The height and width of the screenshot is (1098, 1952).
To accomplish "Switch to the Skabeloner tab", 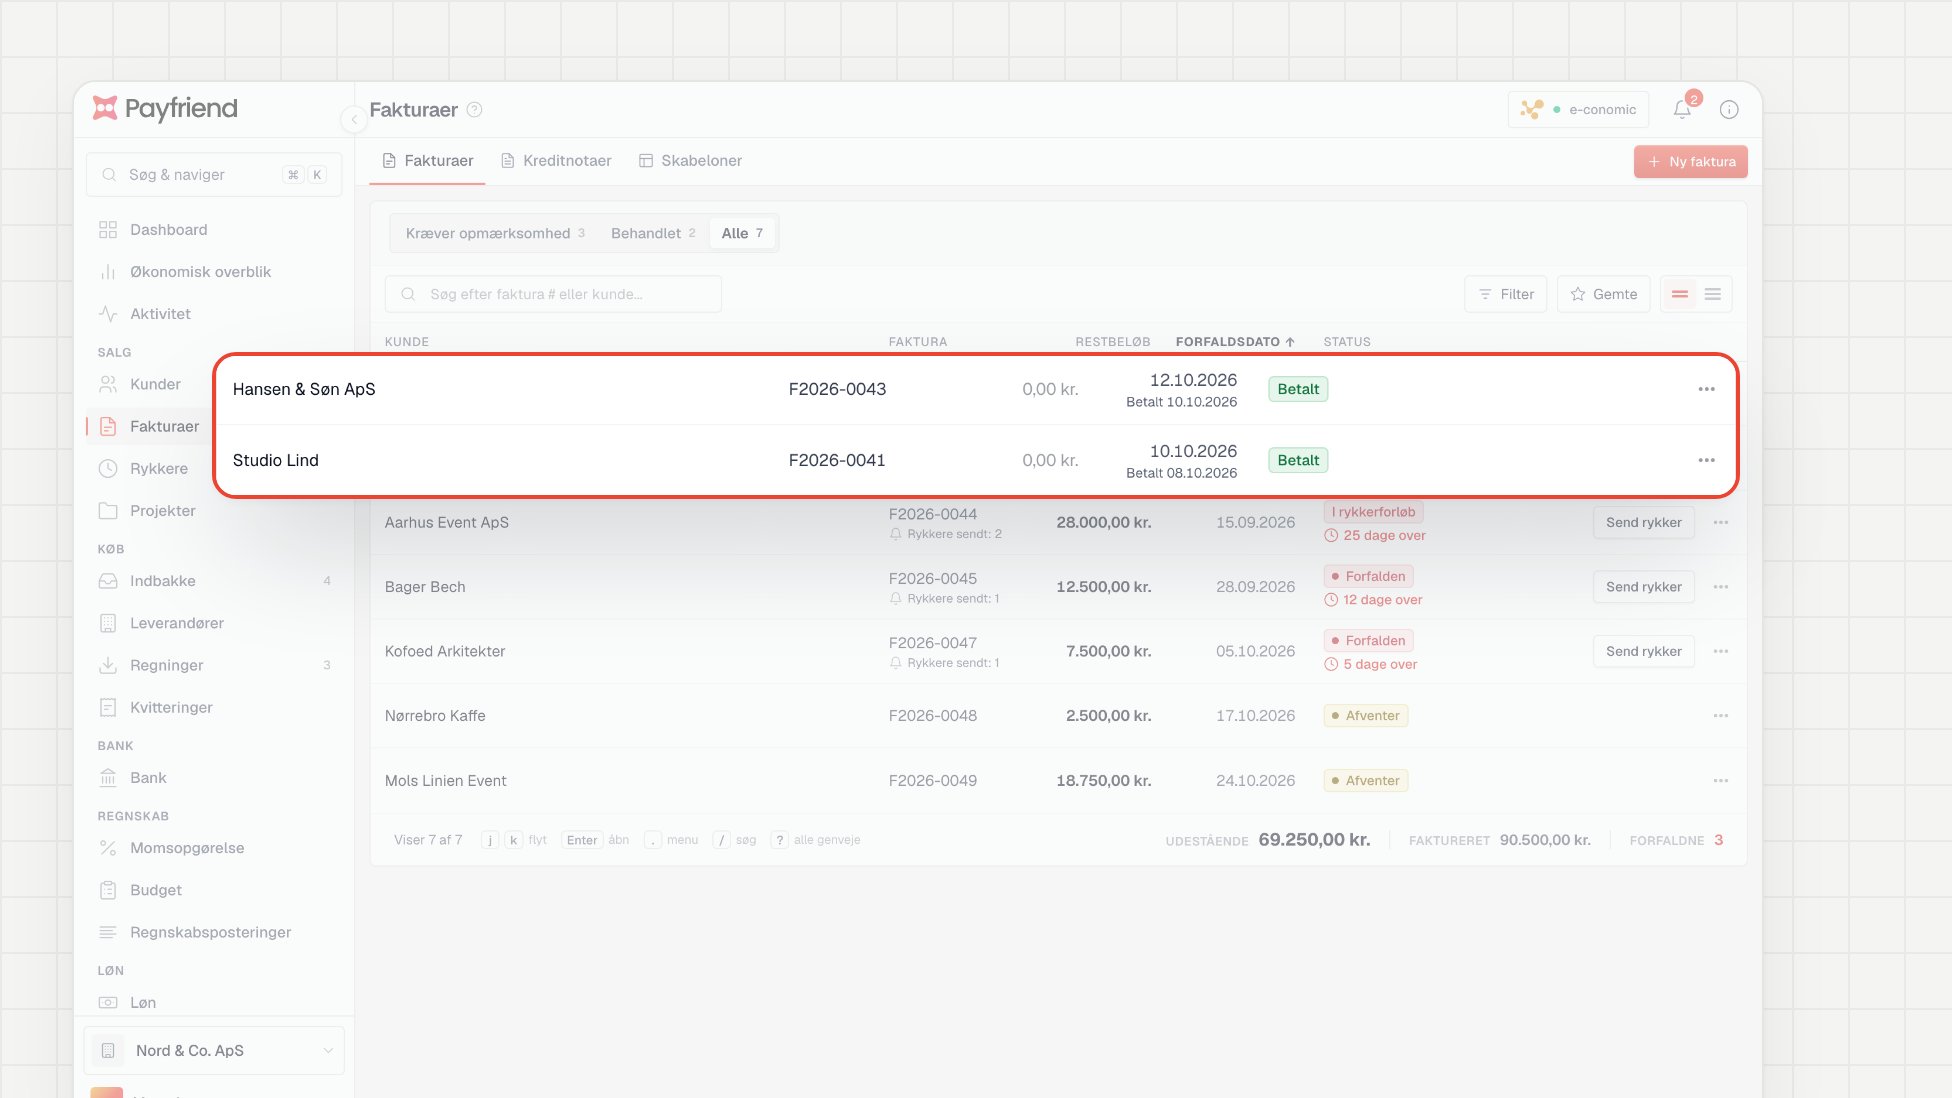I will click(691, 161).
